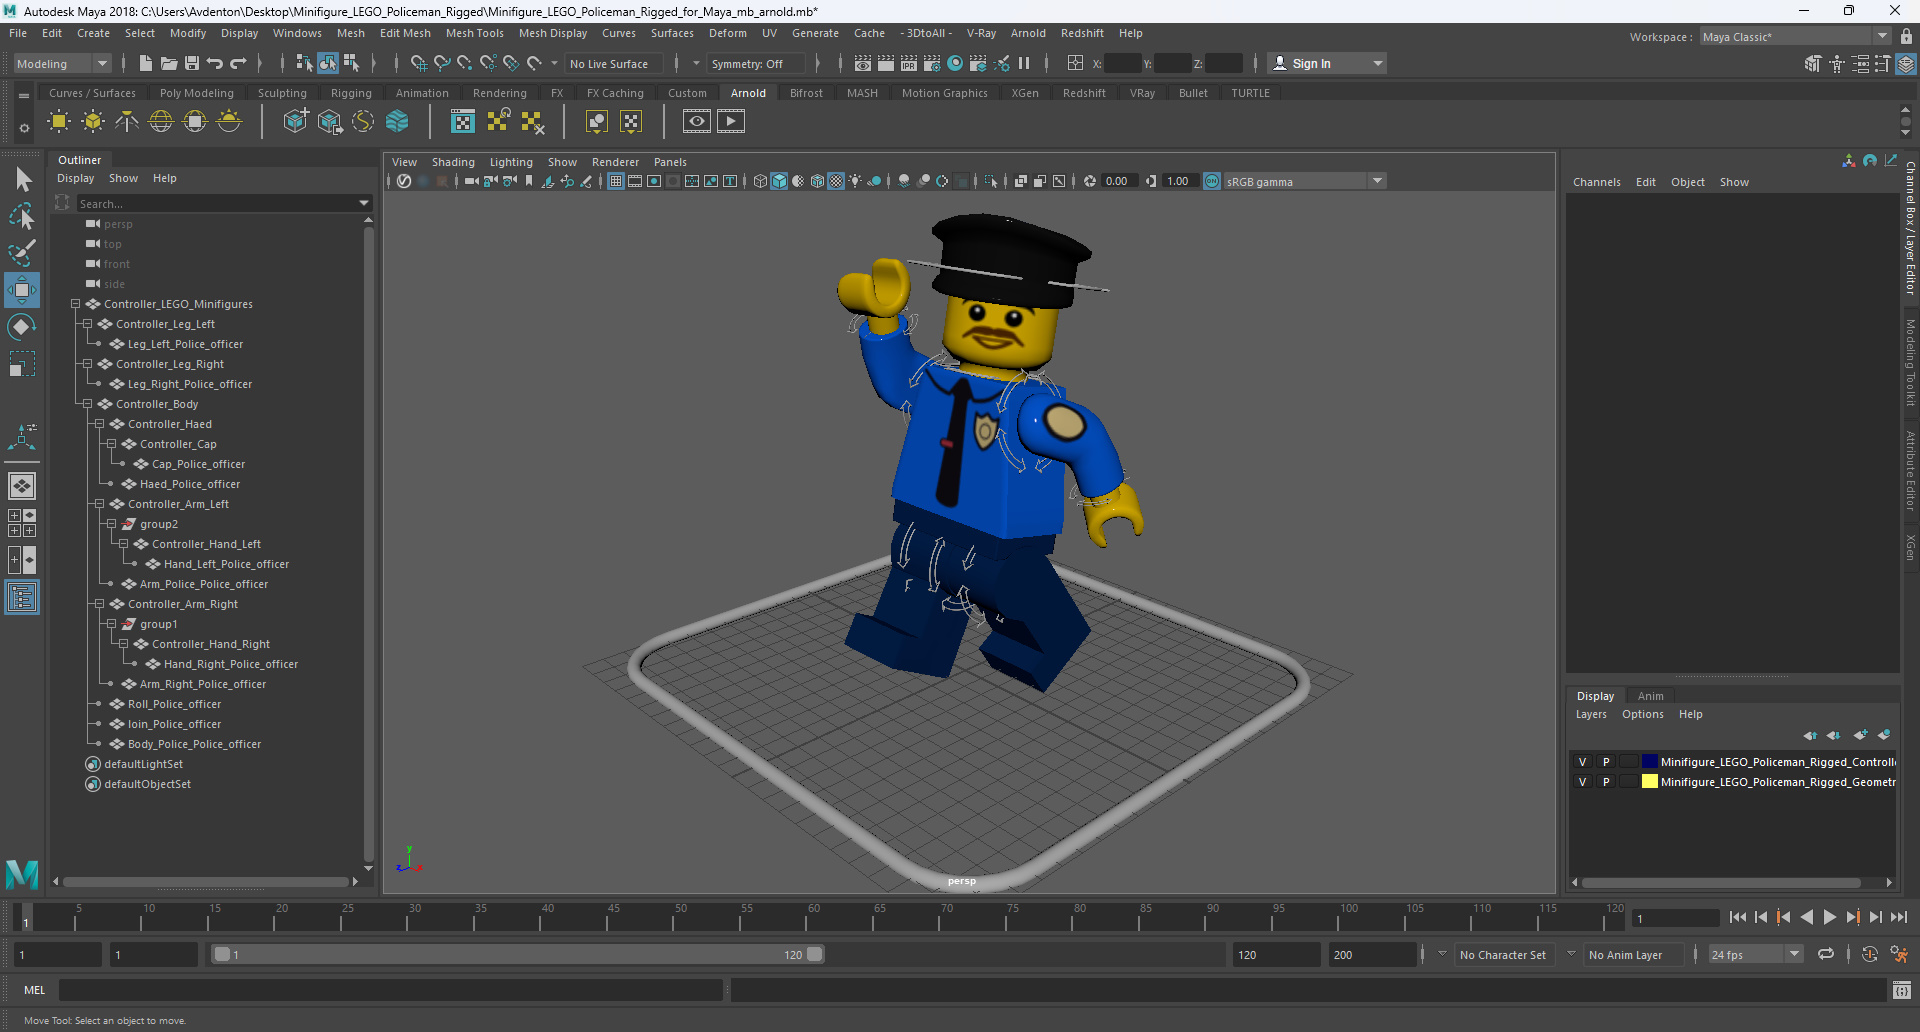Toggle visibility V of Controllers layer
Image resolution: width=1920 pixels, height=1032 pixels.
click(1582, 762)
